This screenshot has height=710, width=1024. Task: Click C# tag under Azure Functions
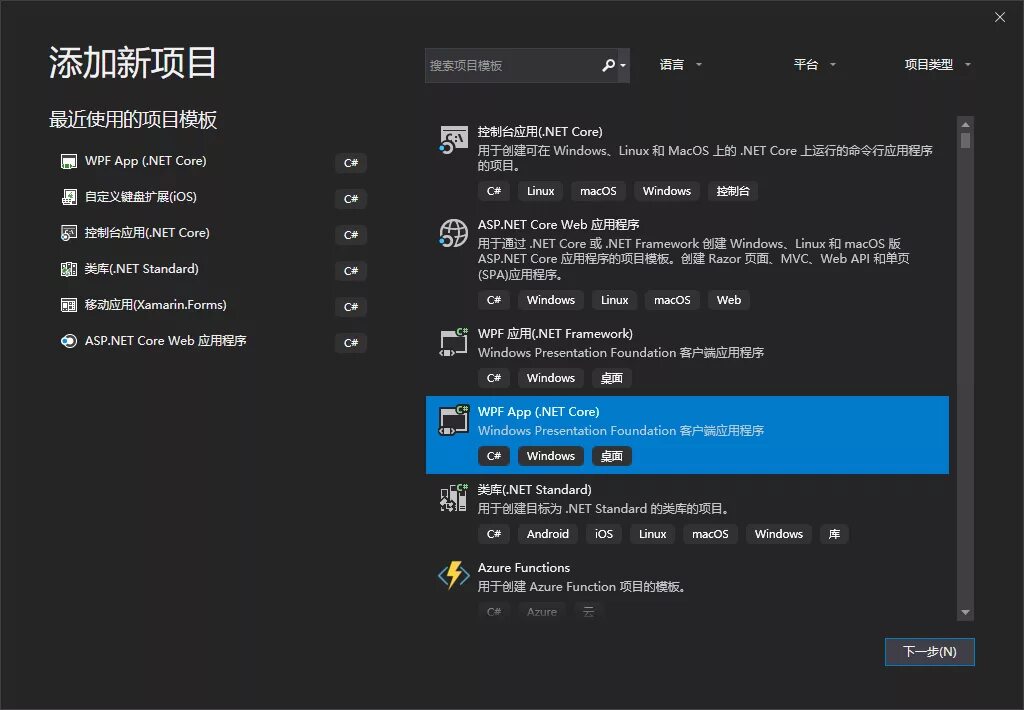494,612
